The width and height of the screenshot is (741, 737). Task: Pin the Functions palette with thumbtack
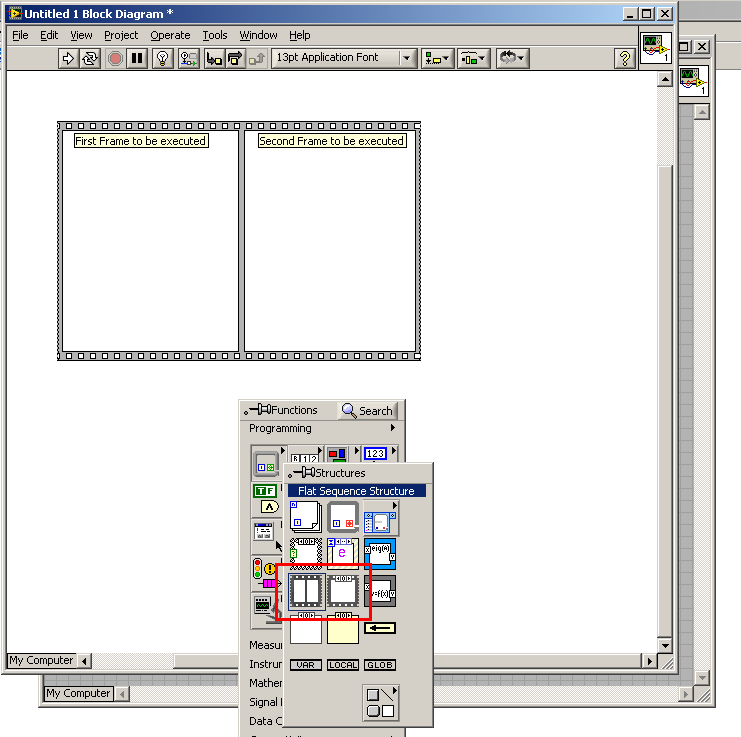(x=257, y=410)
